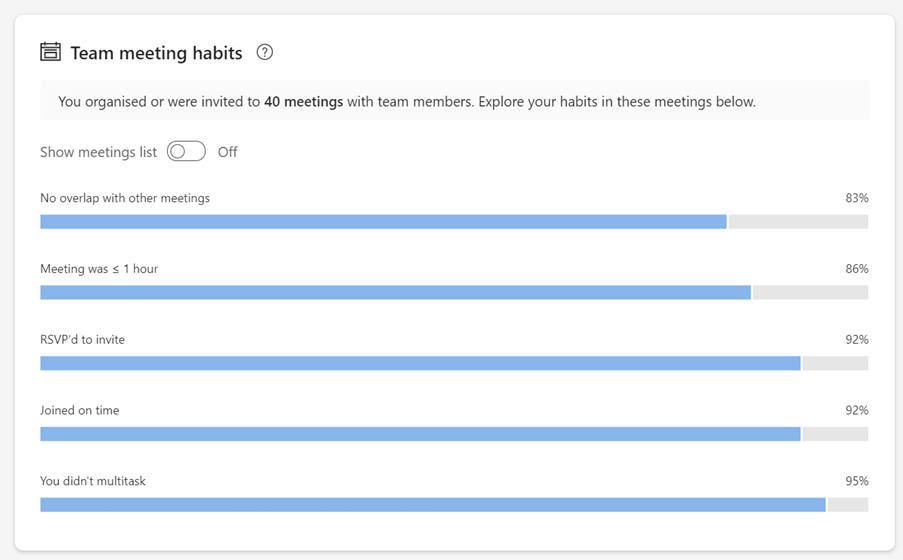
Task: Select the Joined on time label
Action: pos(79,411)
